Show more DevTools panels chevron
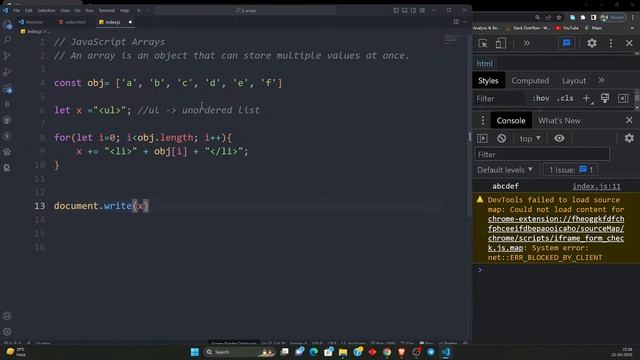The image size is (640, 360). tap(527, 43)
